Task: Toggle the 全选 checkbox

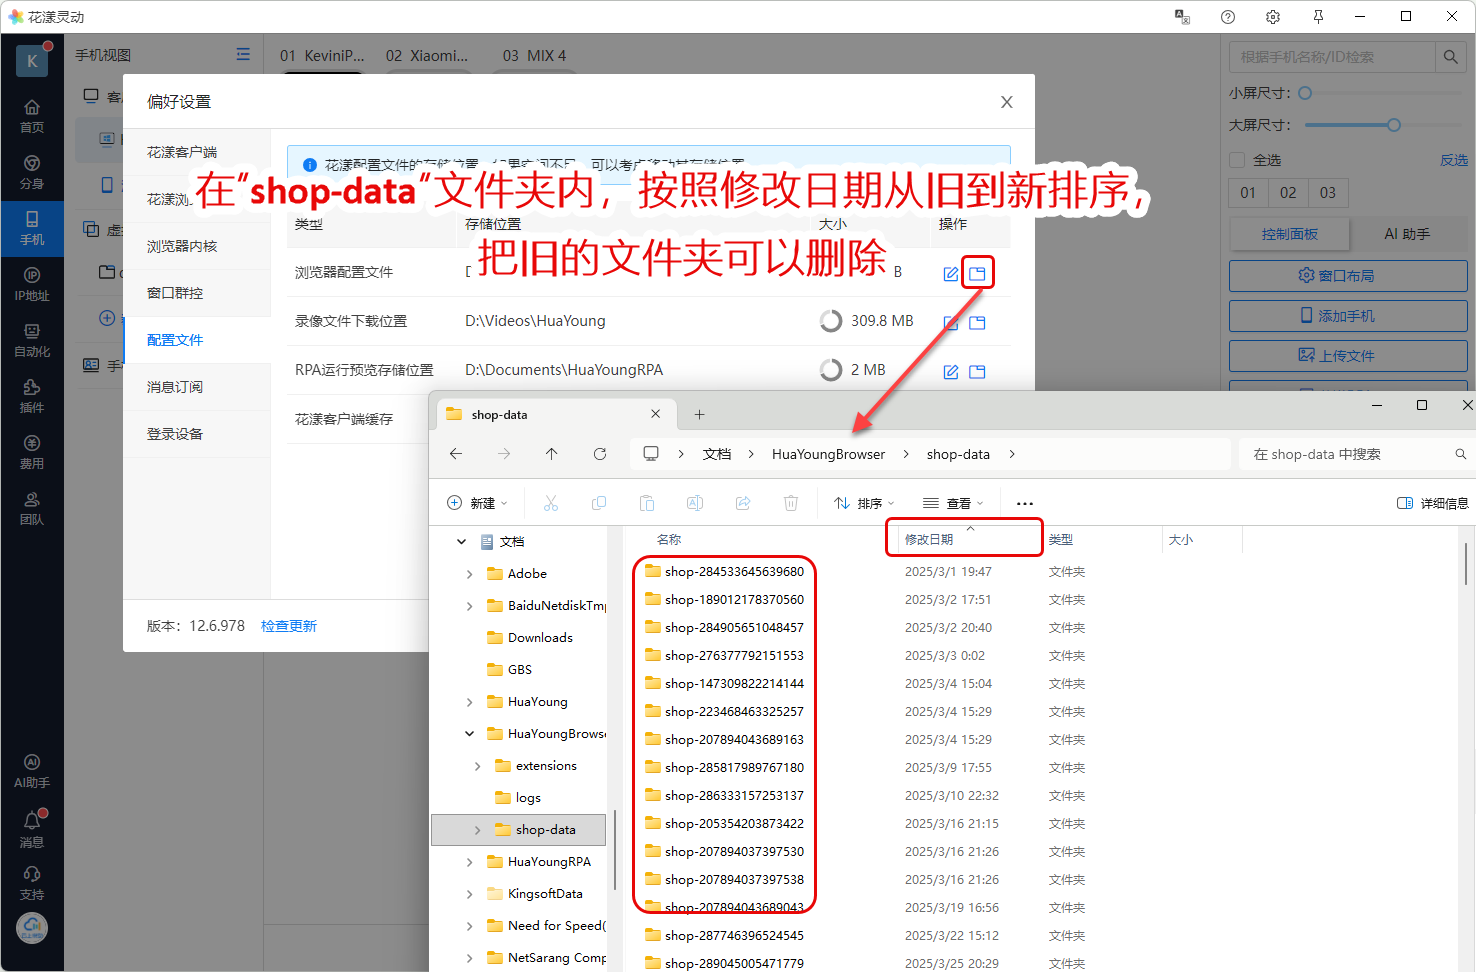Action: [x=1237, y=160]
